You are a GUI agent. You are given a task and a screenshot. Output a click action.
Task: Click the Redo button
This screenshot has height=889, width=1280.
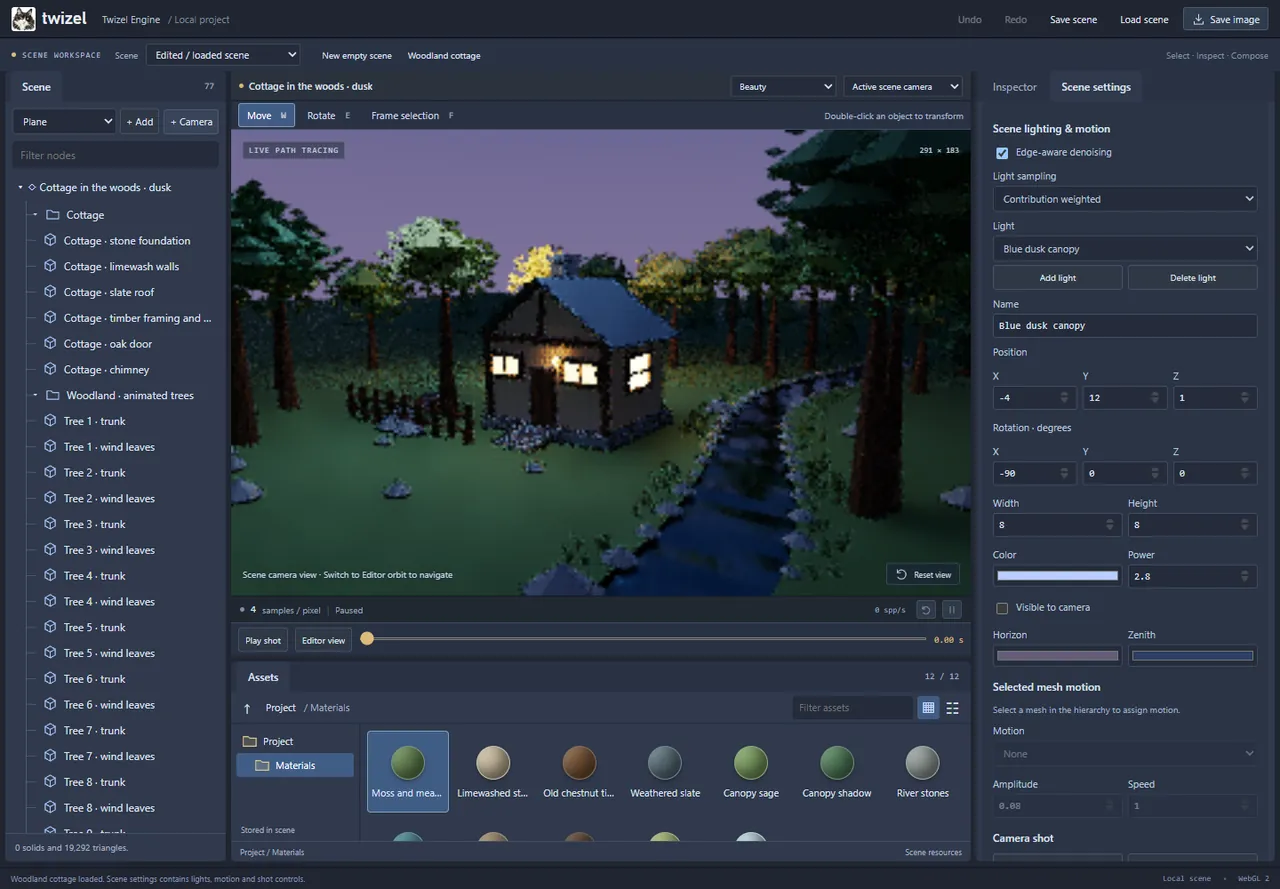point(1015,19)
